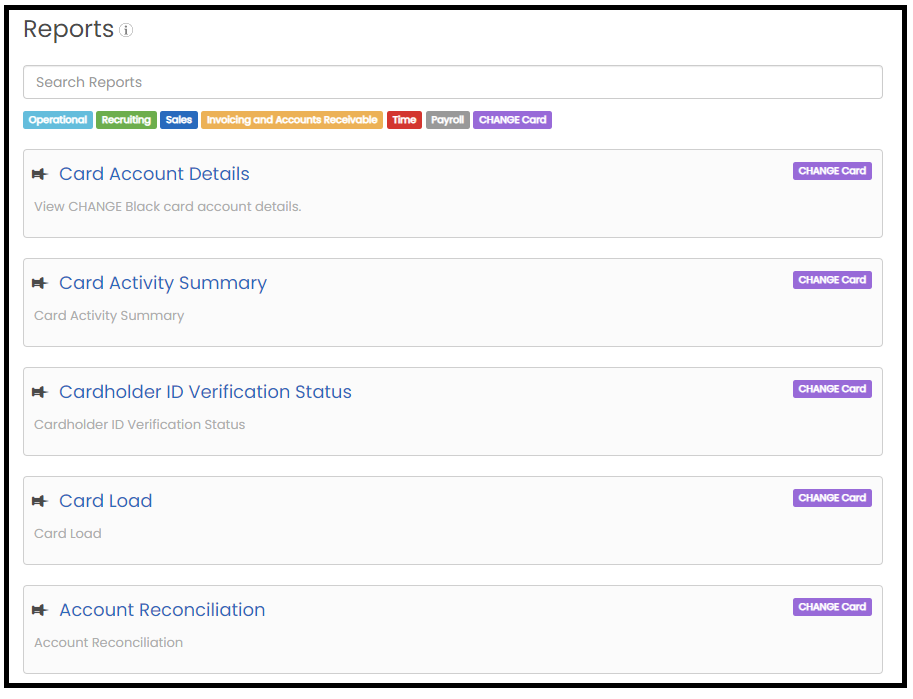The height and width of the screenshot is (699, 913).
Task: Click into the Search Reports field
Action: point(452,82)
